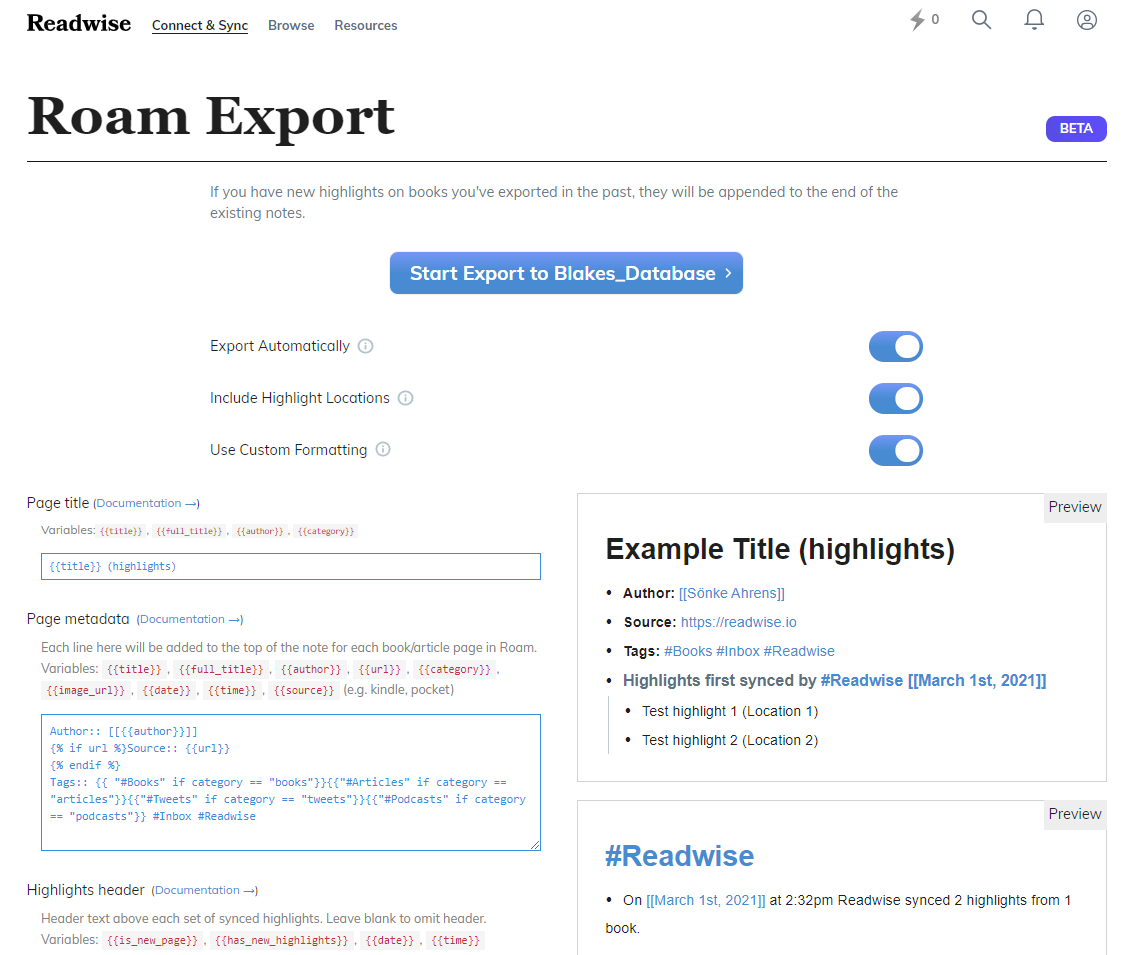Click the first Preview label tab
The width and height of the screenshot is (1135, 955).
(1074, 507)
